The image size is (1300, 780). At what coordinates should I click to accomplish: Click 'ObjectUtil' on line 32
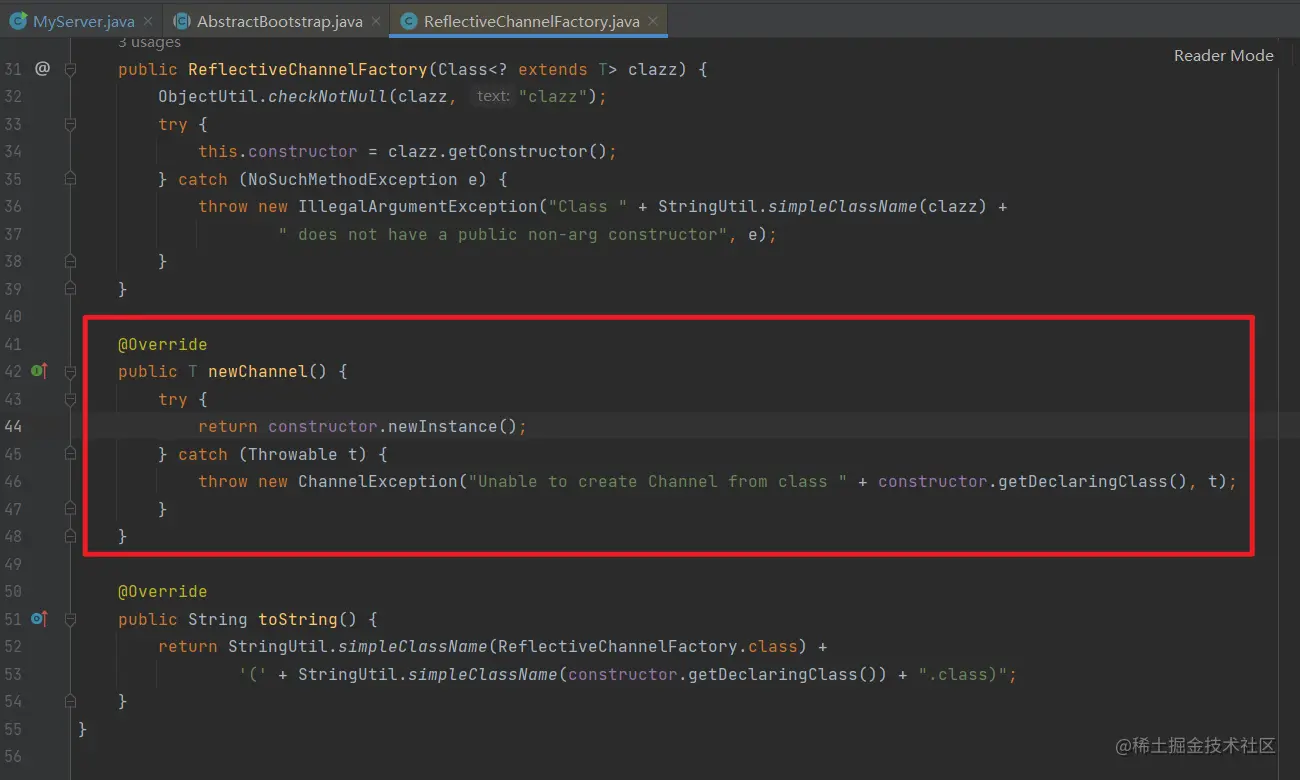208,96
